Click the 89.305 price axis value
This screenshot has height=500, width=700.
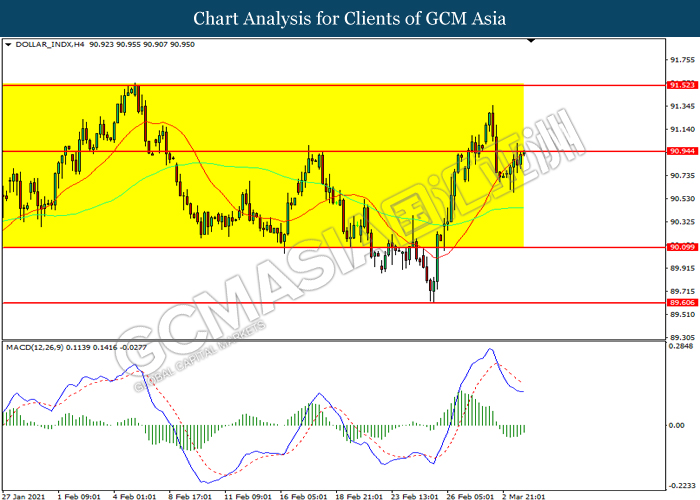coord(683,338)
